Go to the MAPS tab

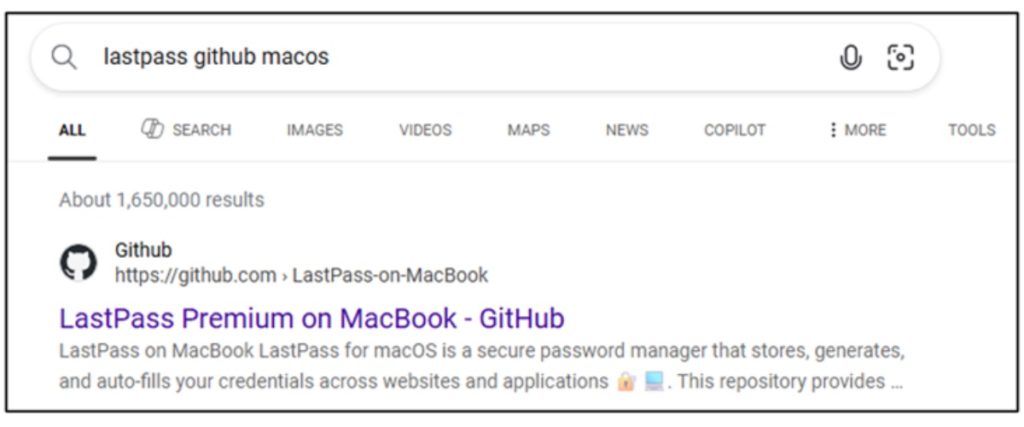528,130
